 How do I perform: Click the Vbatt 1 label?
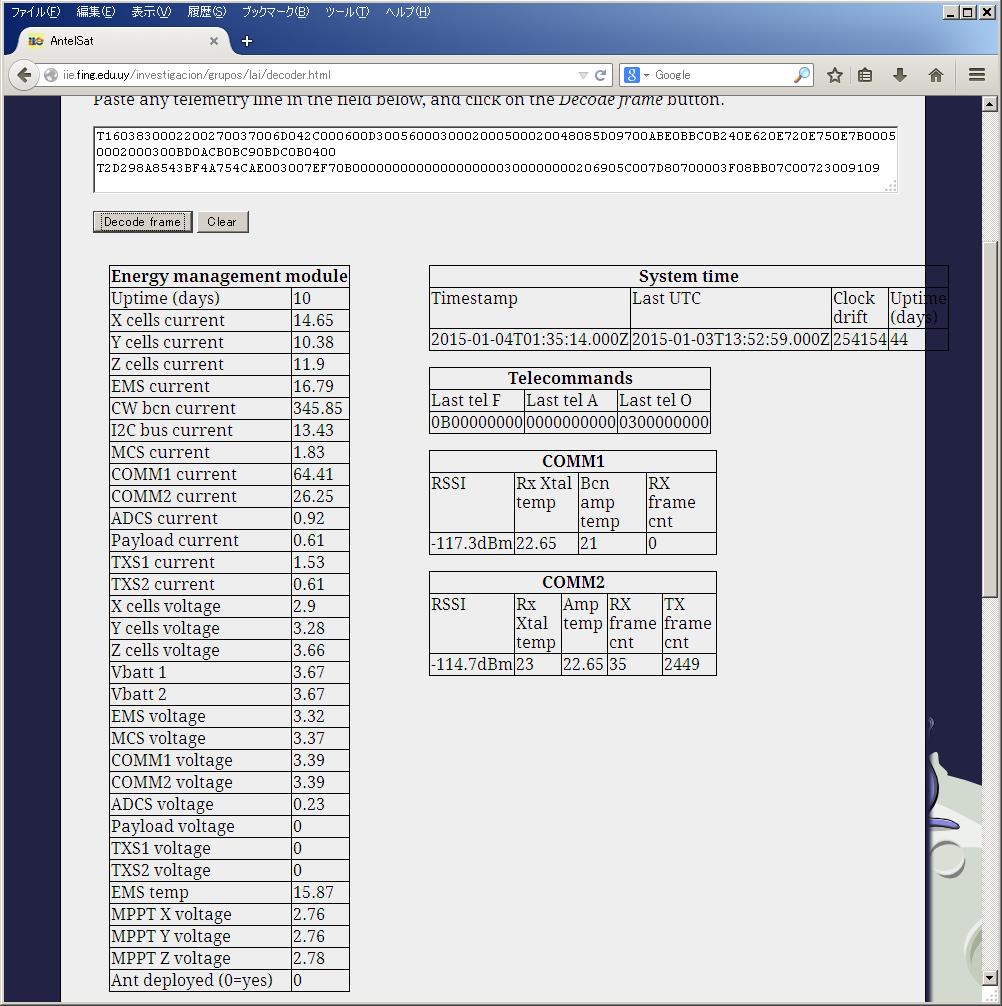click(139, 672)
